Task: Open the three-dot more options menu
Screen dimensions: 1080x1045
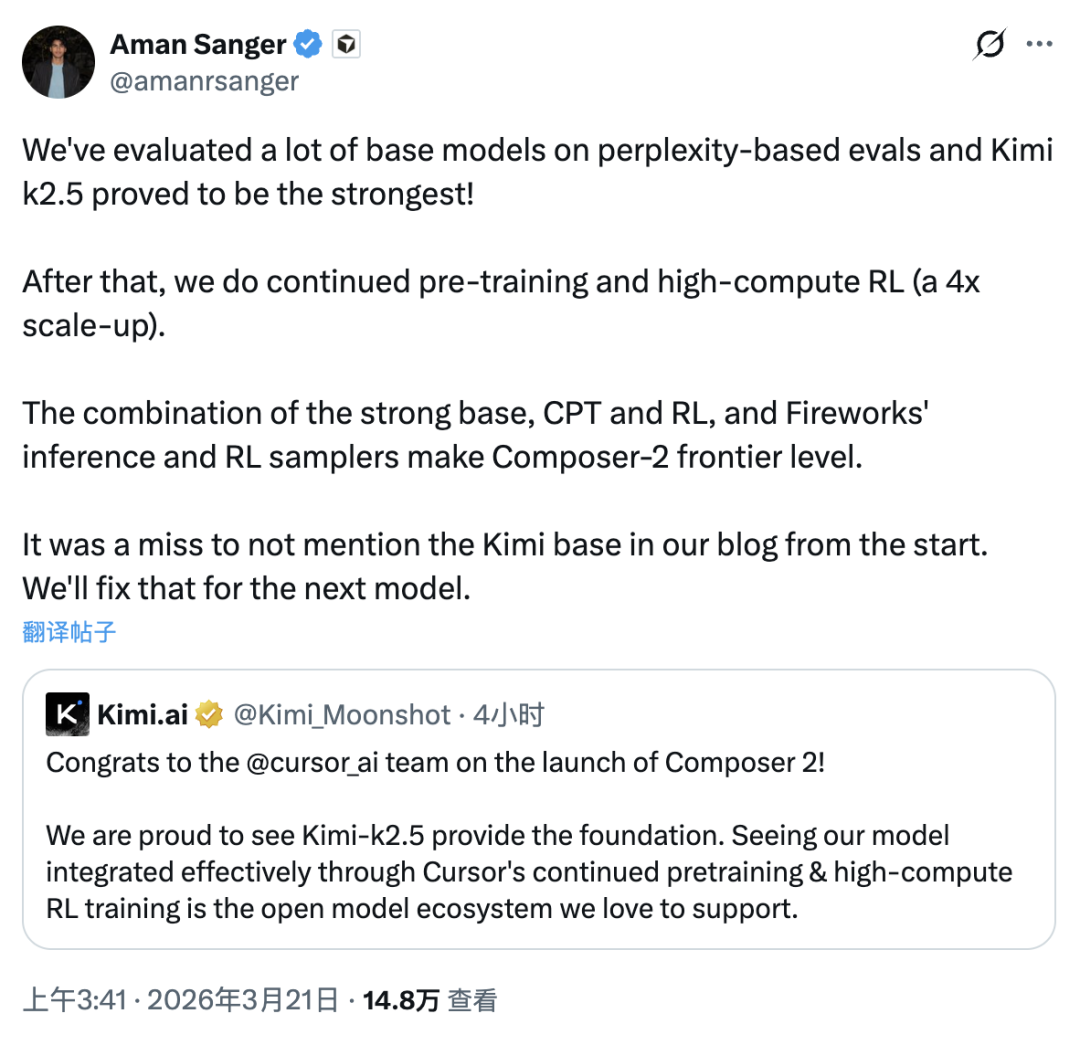Action: tap(1041, 43)
